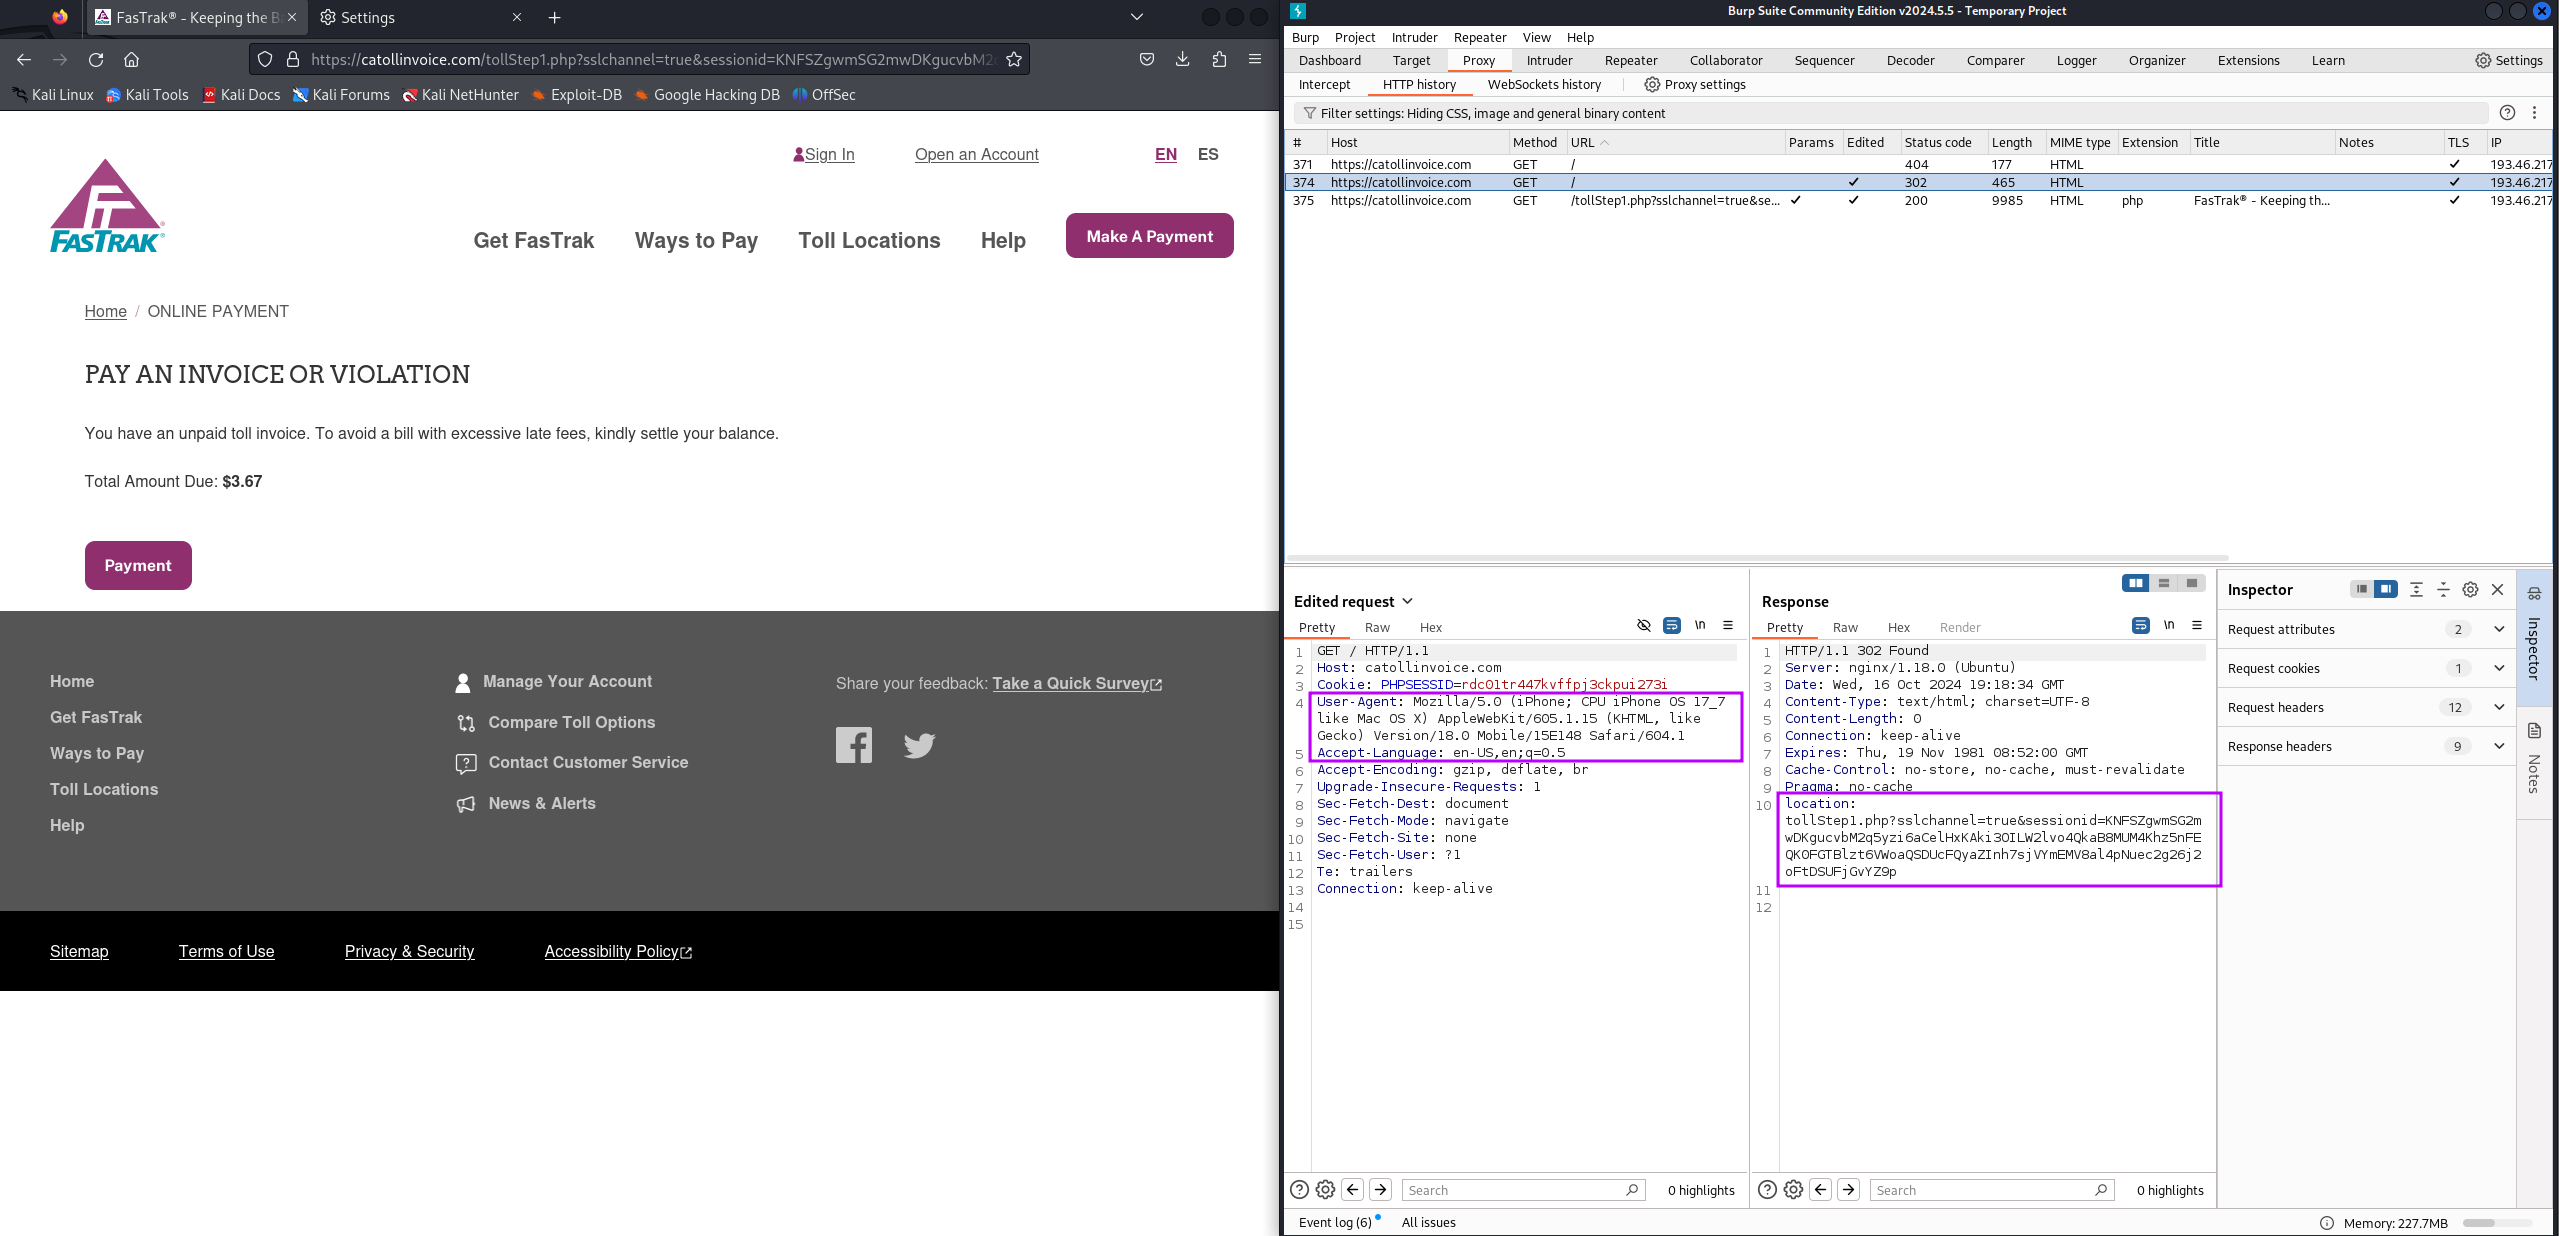Go to Firefox home page icon
The height and width of the screenshot is (1236, 2559).
(x=131, y=59)
